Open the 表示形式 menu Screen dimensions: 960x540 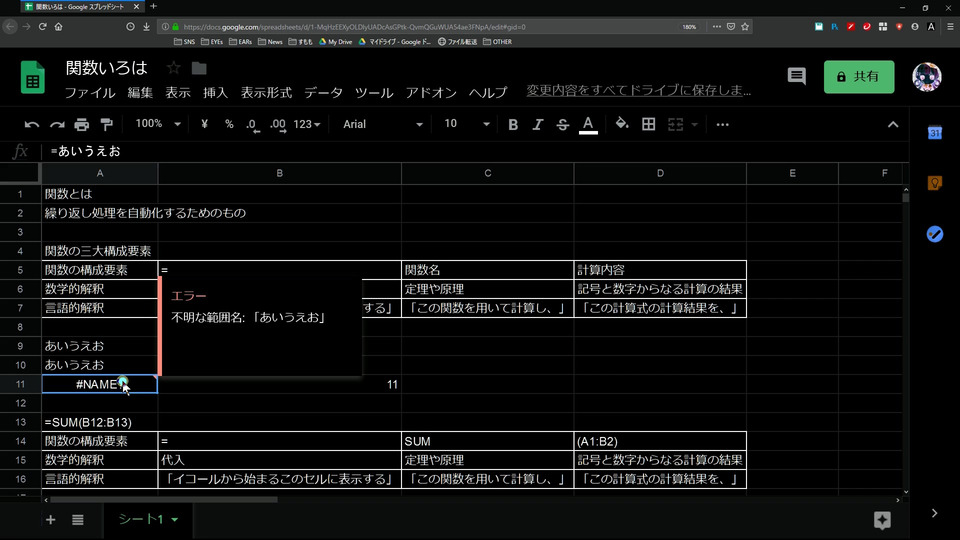coord(266,93)
